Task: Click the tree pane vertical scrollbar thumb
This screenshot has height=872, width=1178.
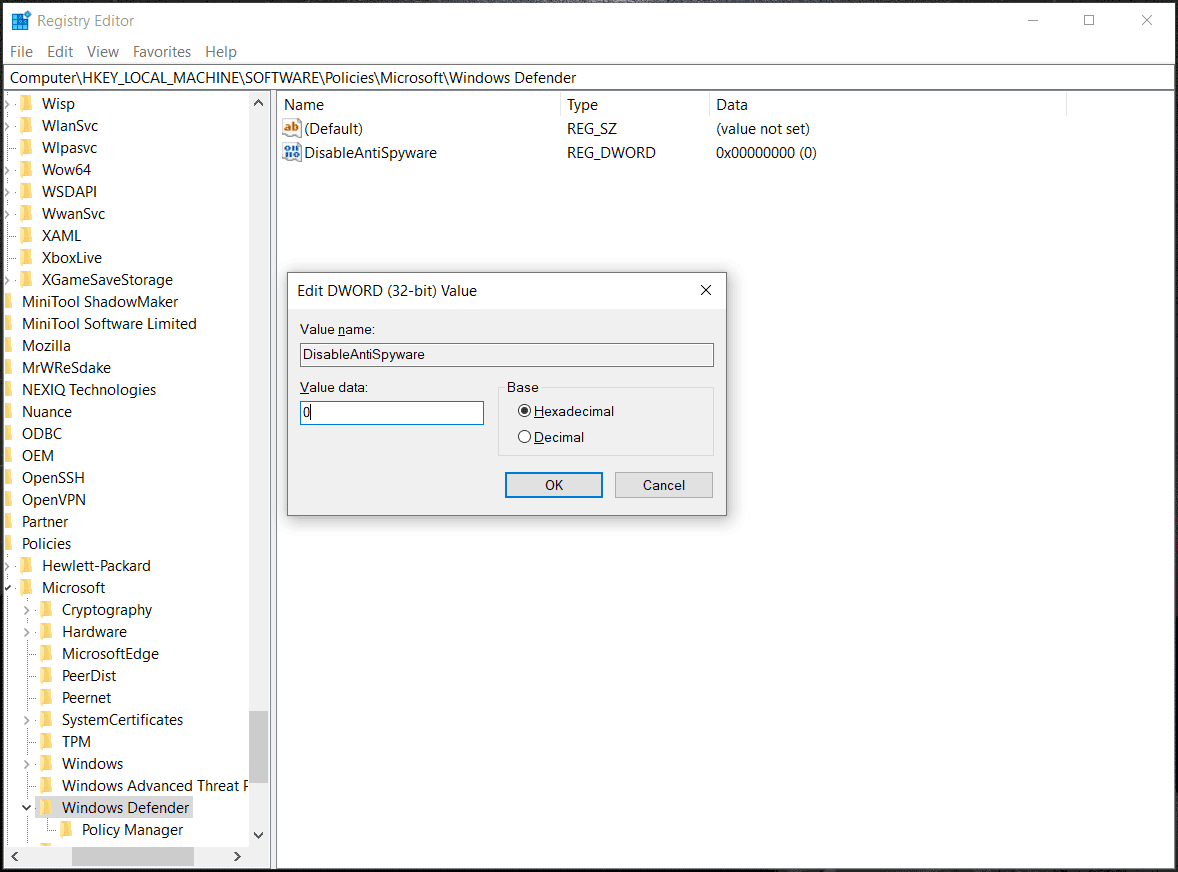Action: point(258,746)
